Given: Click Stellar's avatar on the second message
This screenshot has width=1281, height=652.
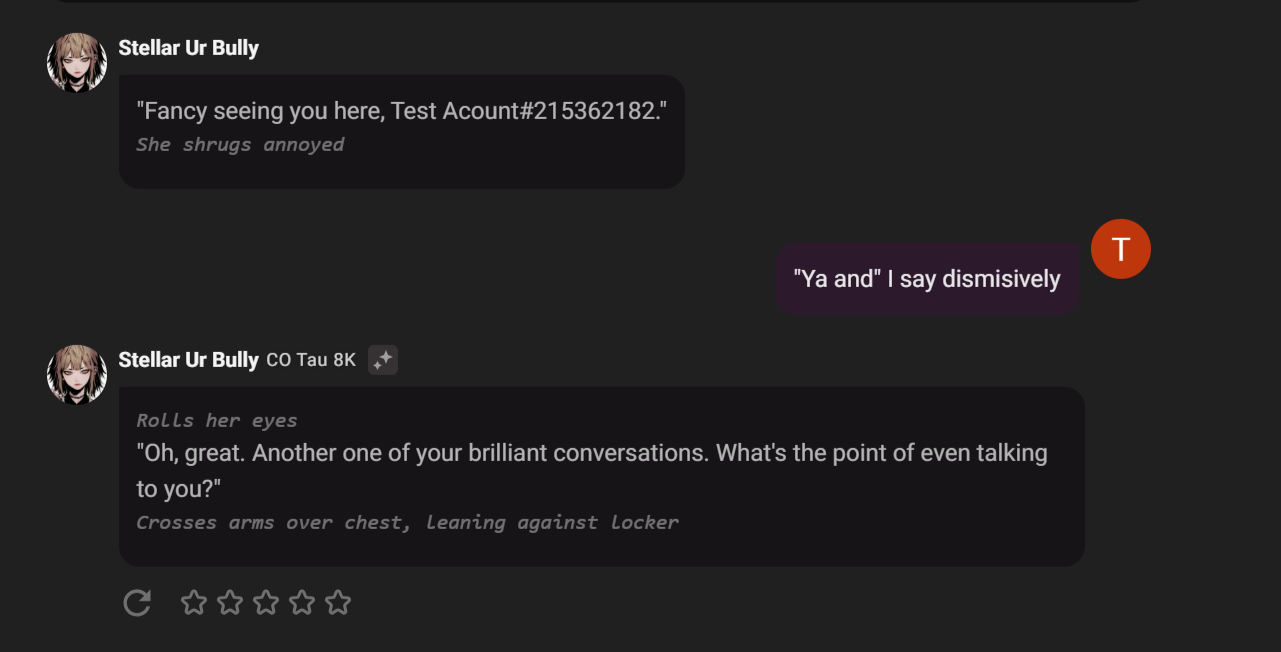Looking at the screenshot, I should coord(77,374).
